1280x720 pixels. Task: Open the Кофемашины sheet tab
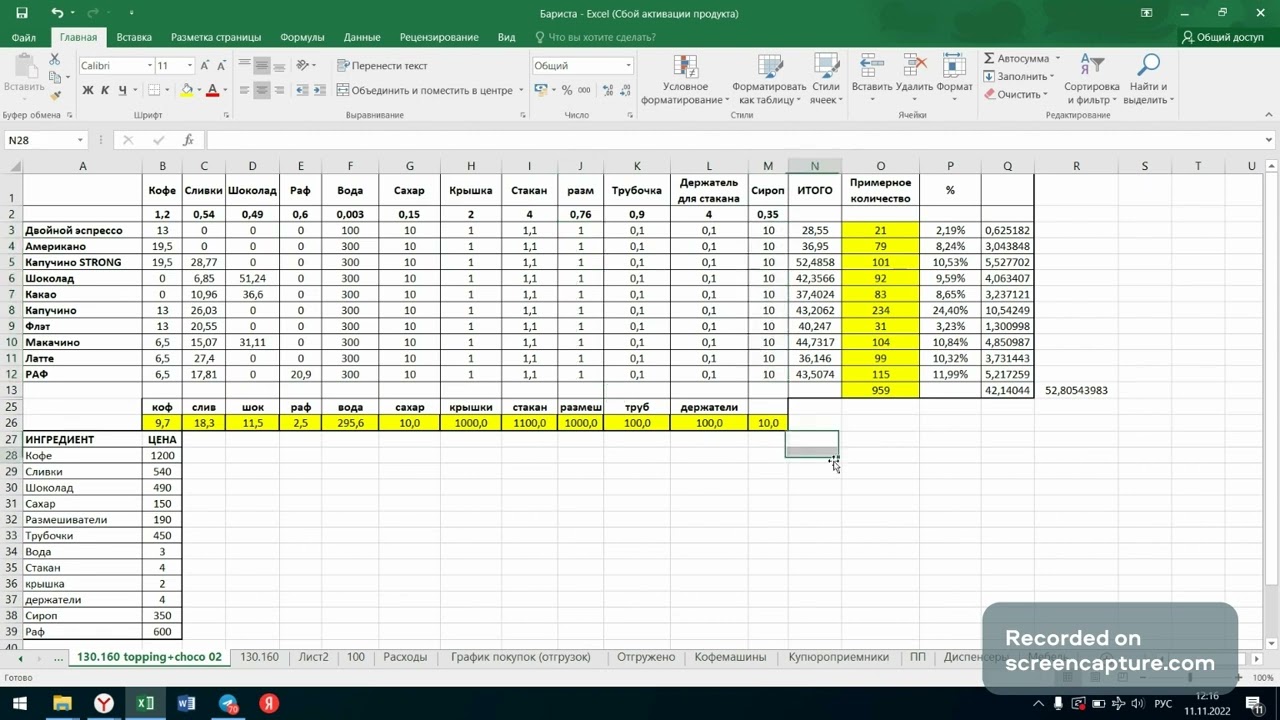(x=730, y=657)
